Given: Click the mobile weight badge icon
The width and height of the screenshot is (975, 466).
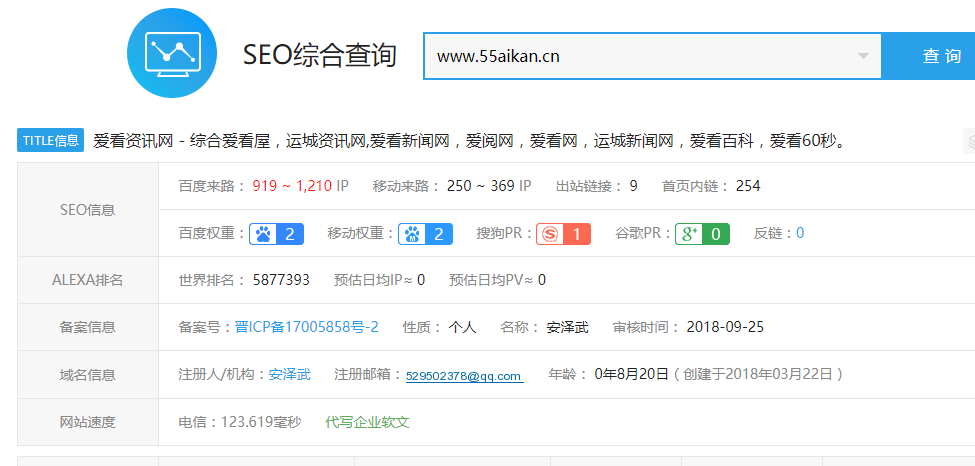Looking at the screenshot, I should (x=425, y=234).
